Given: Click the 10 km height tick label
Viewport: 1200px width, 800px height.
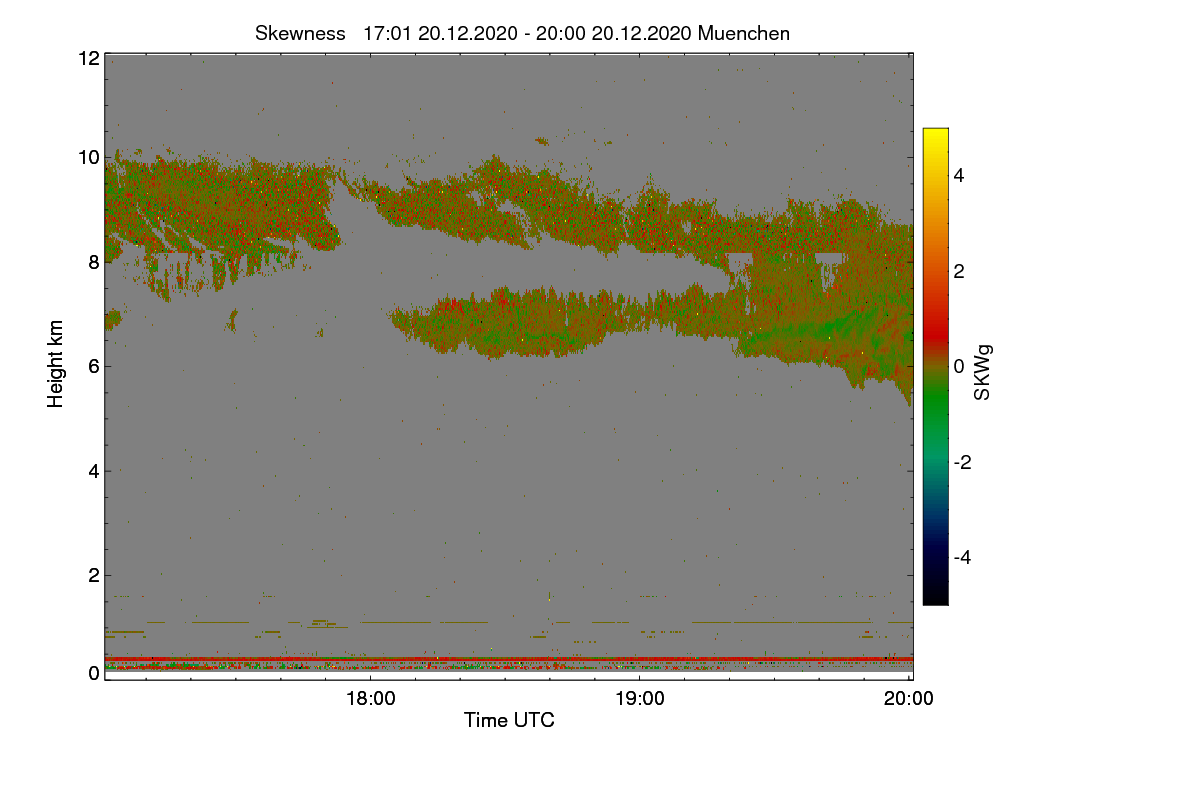Looking at the screenshot, I should tap(88, 157).
